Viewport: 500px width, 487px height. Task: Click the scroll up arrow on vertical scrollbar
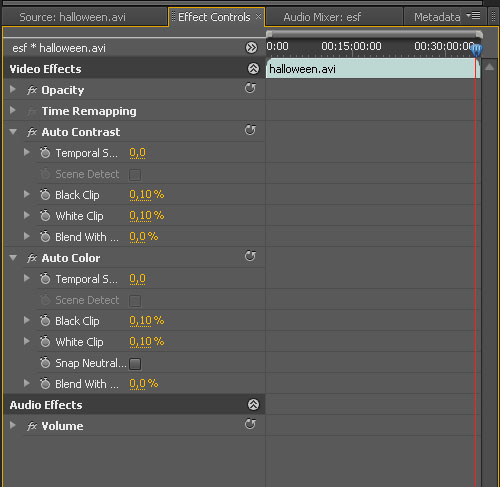[x=489, y=67]
